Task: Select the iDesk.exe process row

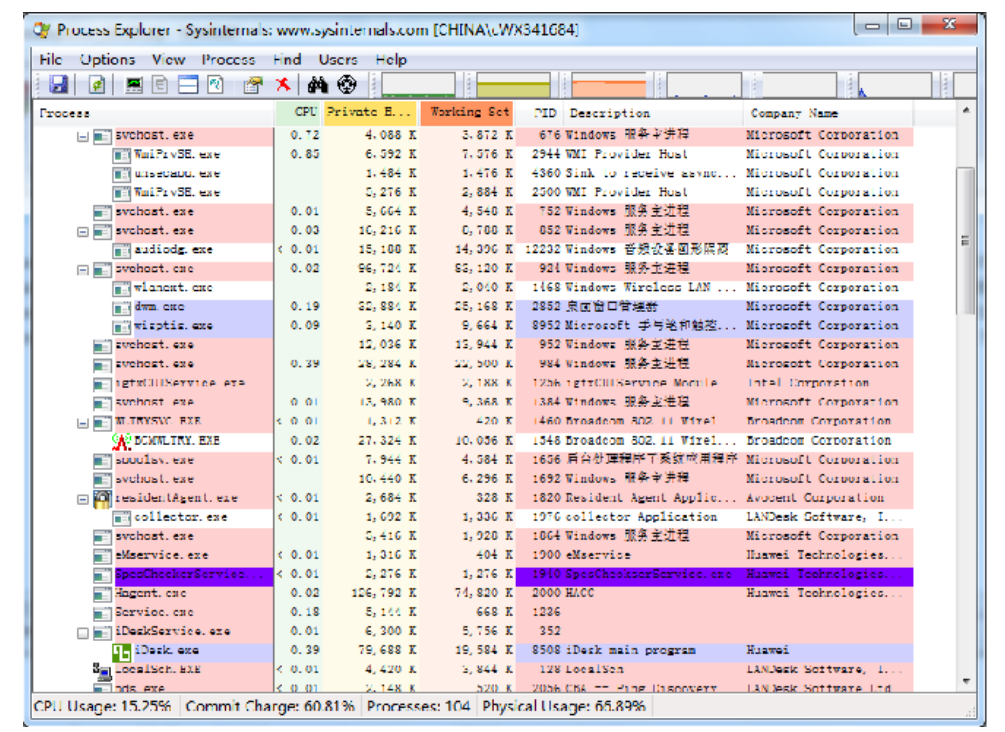Action: (474, 652)
